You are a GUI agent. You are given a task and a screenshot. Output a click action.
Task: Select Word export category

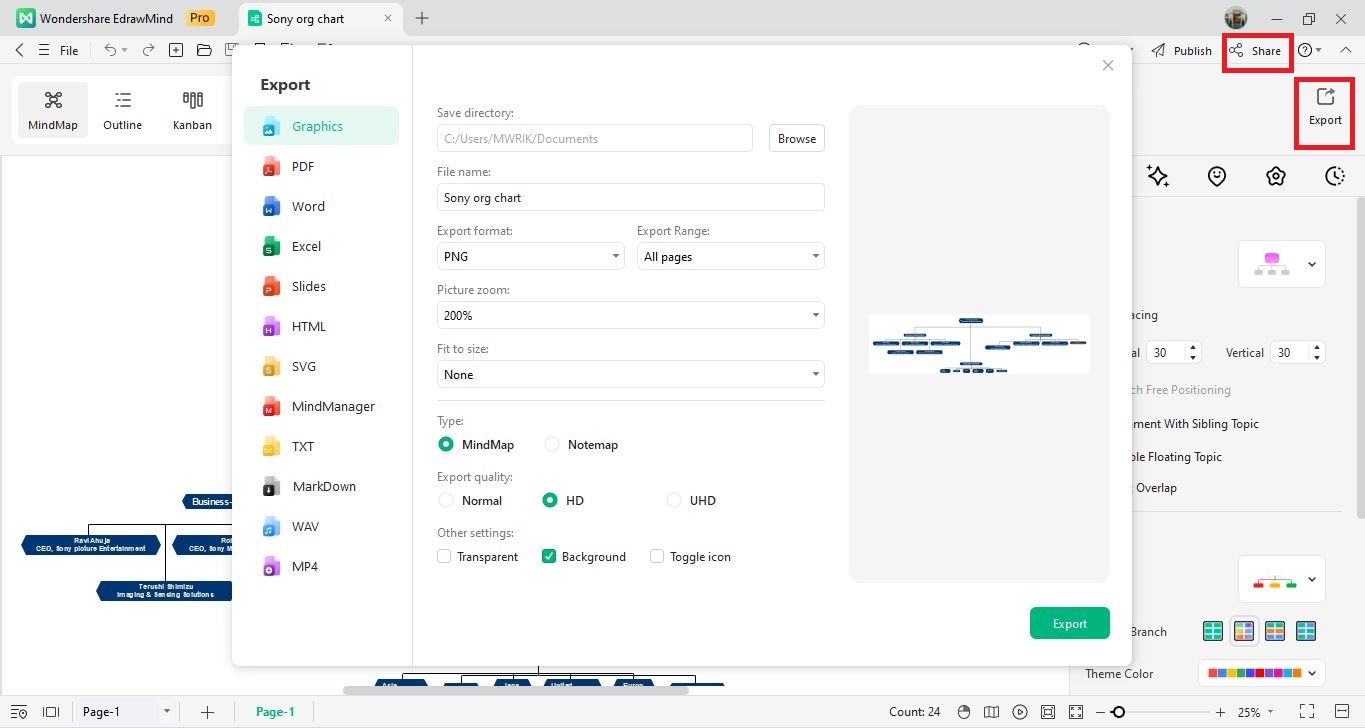click(321, 206)
